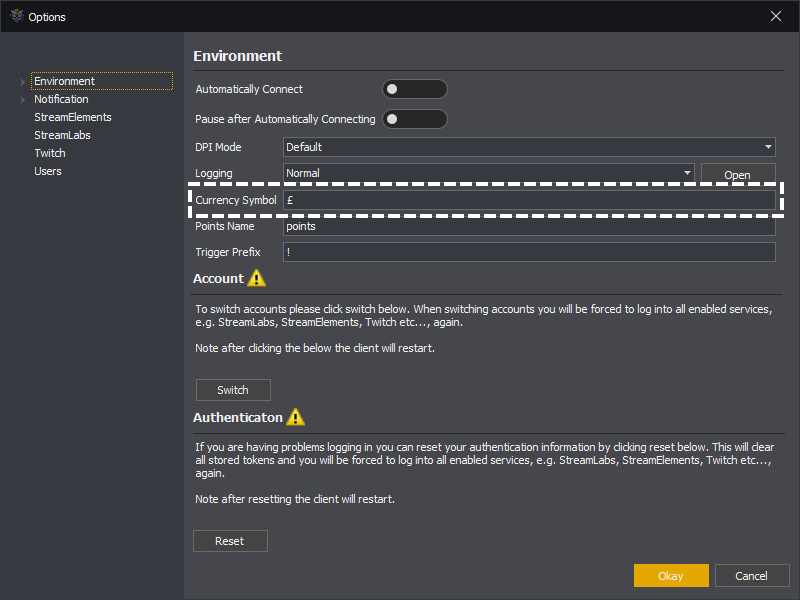This screenshot has height=600, width=800.
Task: Click the 'Automatically Connect' label
Action: click(x=249, y=89)
